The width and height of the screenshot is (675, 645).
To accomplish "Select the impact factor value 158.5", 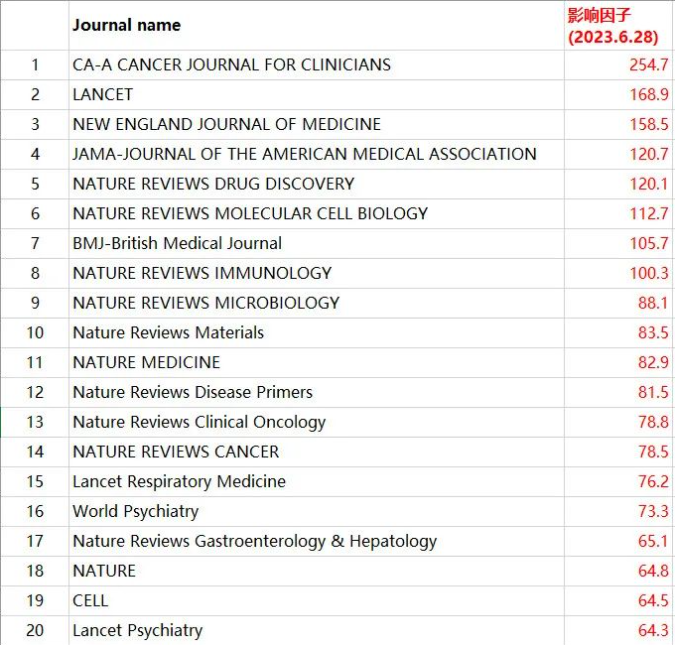I will (649, 124).
